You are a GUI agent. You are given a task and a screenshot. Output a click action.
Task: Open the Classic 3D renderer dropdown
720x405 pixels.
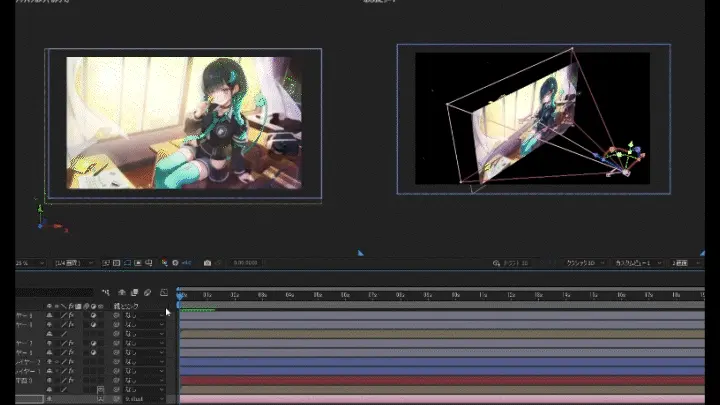pyautogui.click(x=587, y=263)
